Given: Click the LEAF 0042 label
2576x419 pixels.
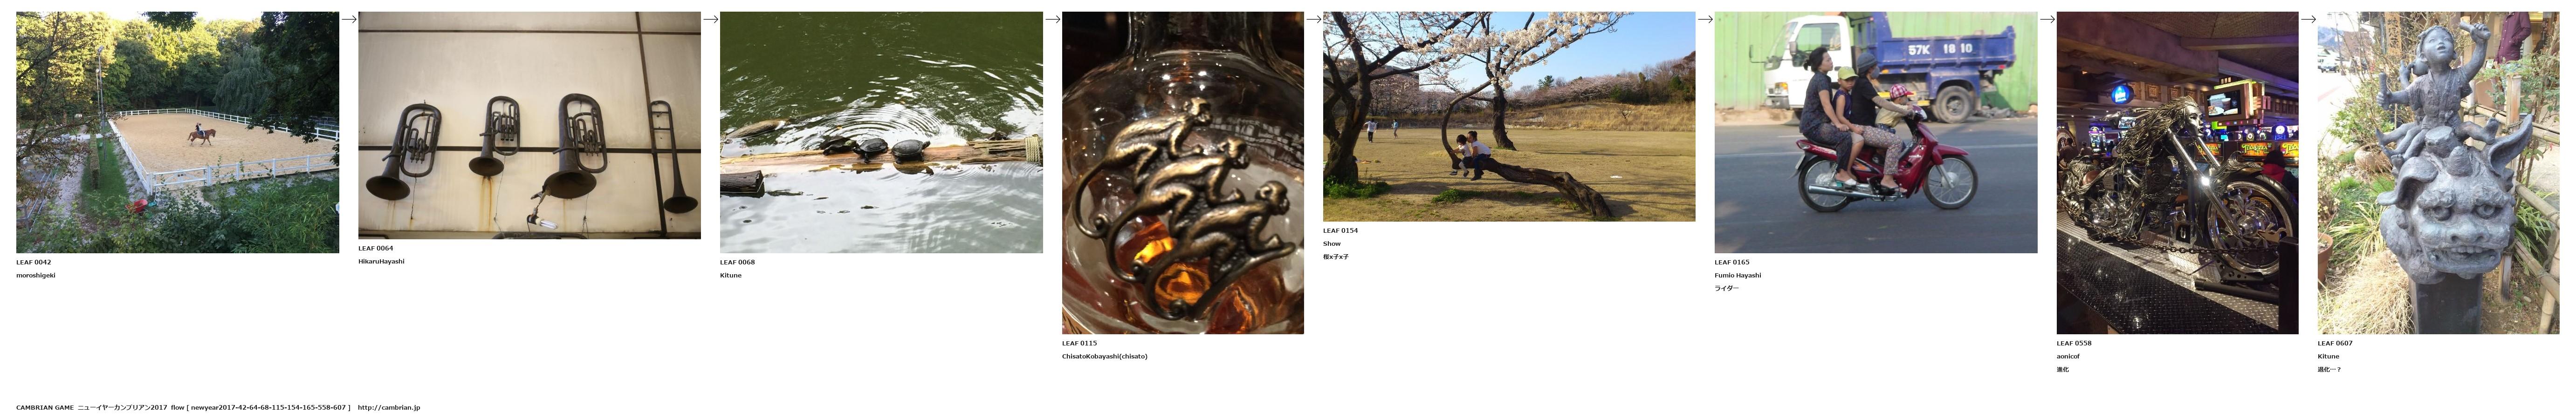Looking at the screenshot, I should coord(34,262).
